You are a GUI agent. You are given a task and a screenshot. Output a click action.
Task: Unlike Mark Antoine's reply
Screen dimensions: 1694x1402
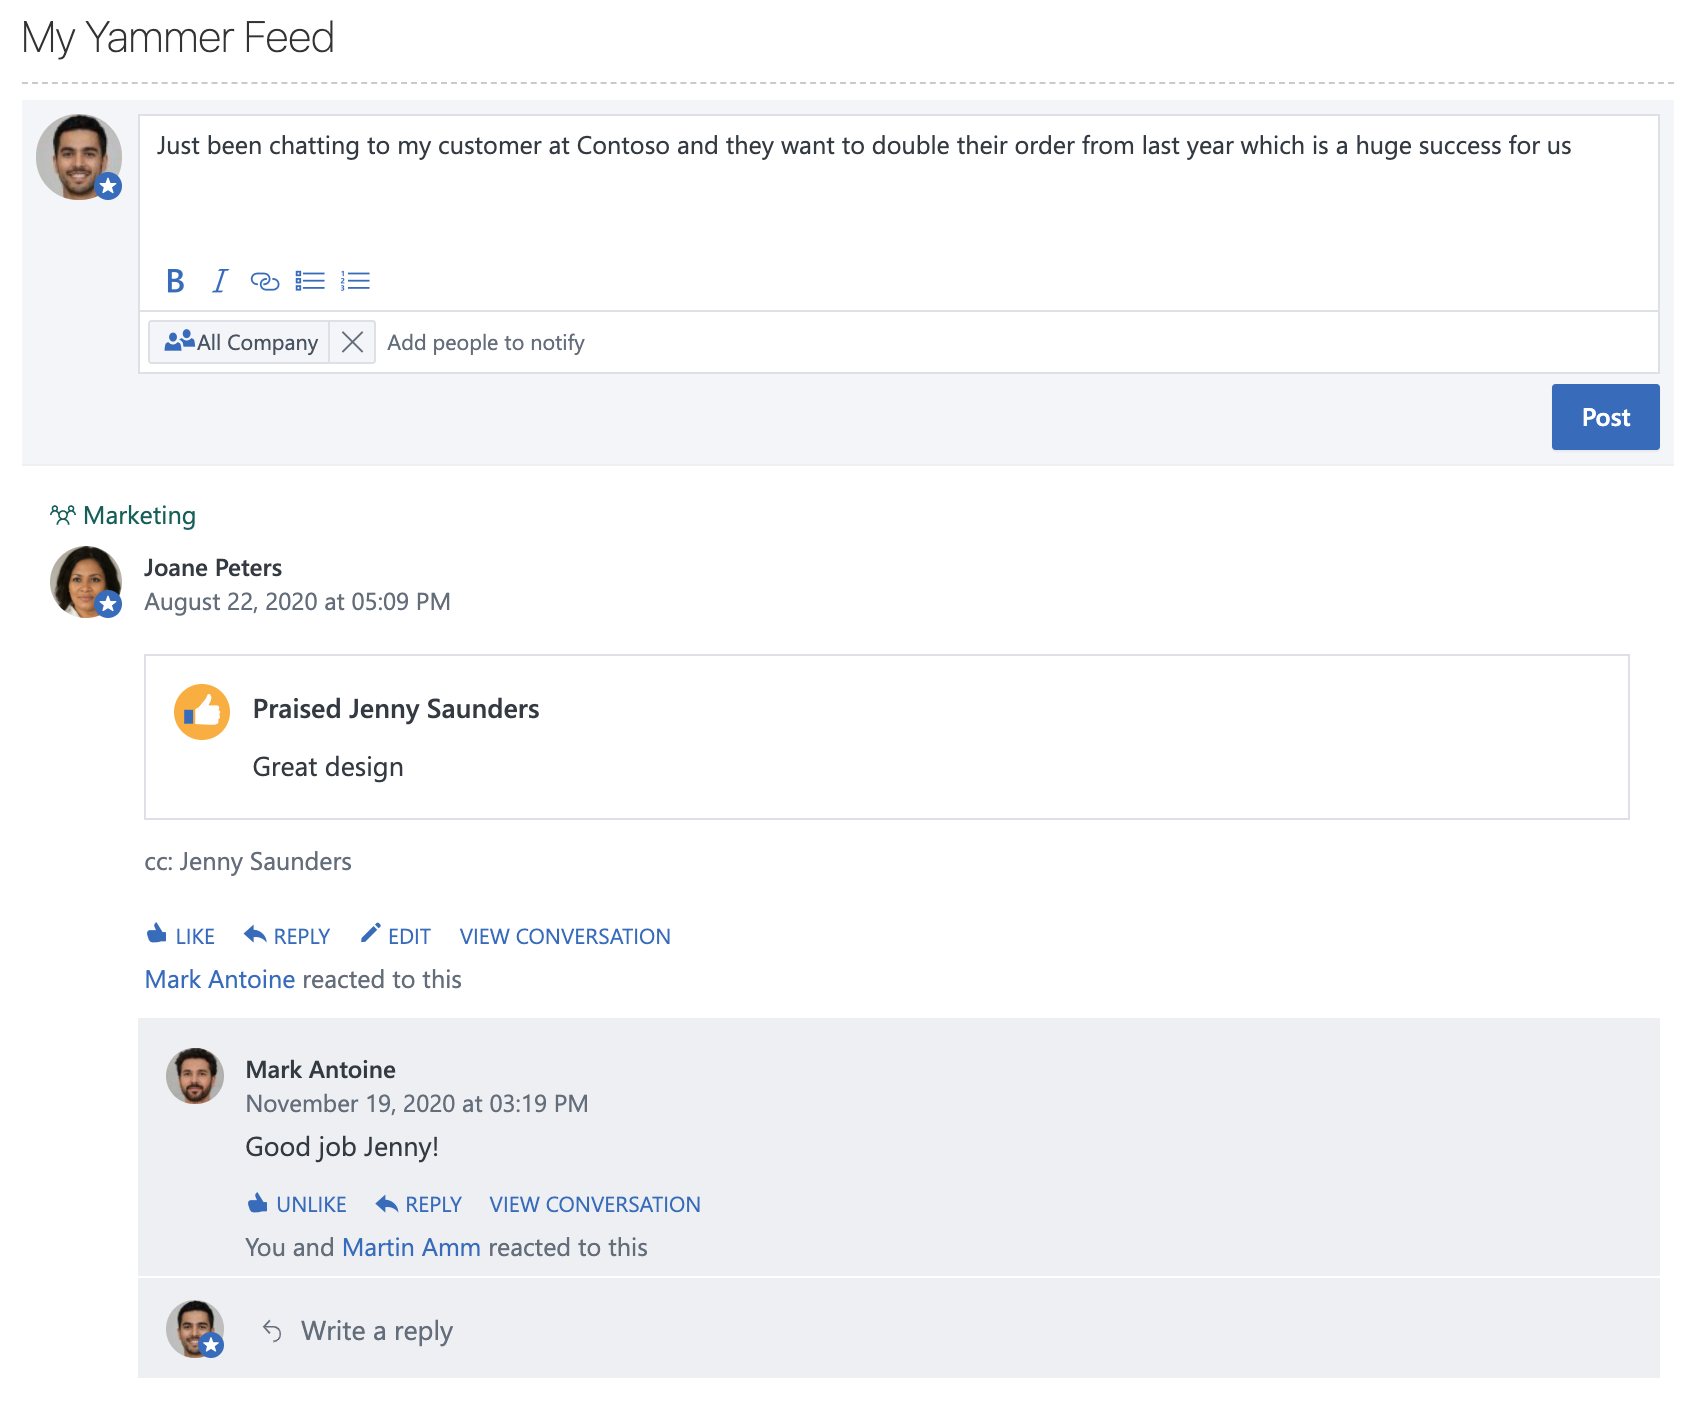pos(297,1204)
